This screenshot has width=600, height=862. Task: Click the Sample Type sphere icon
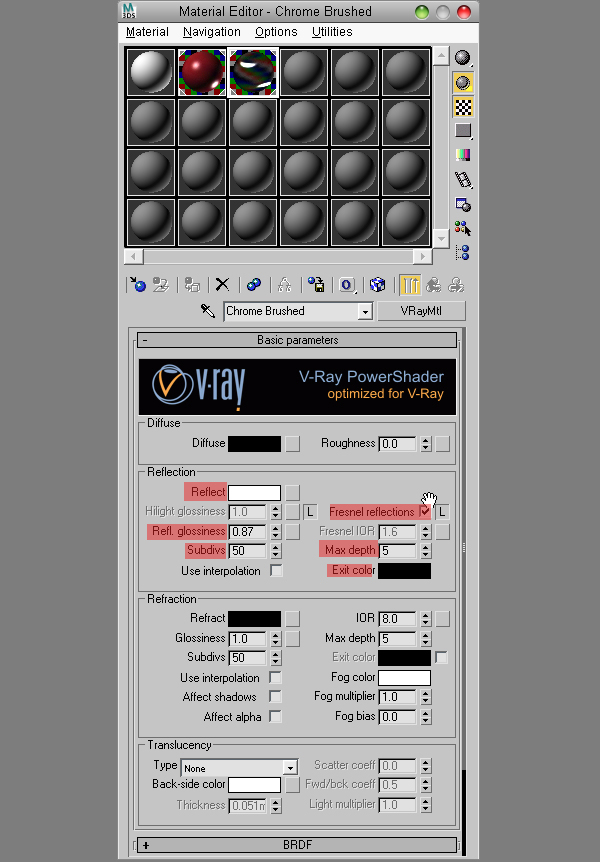pos(463,57)
